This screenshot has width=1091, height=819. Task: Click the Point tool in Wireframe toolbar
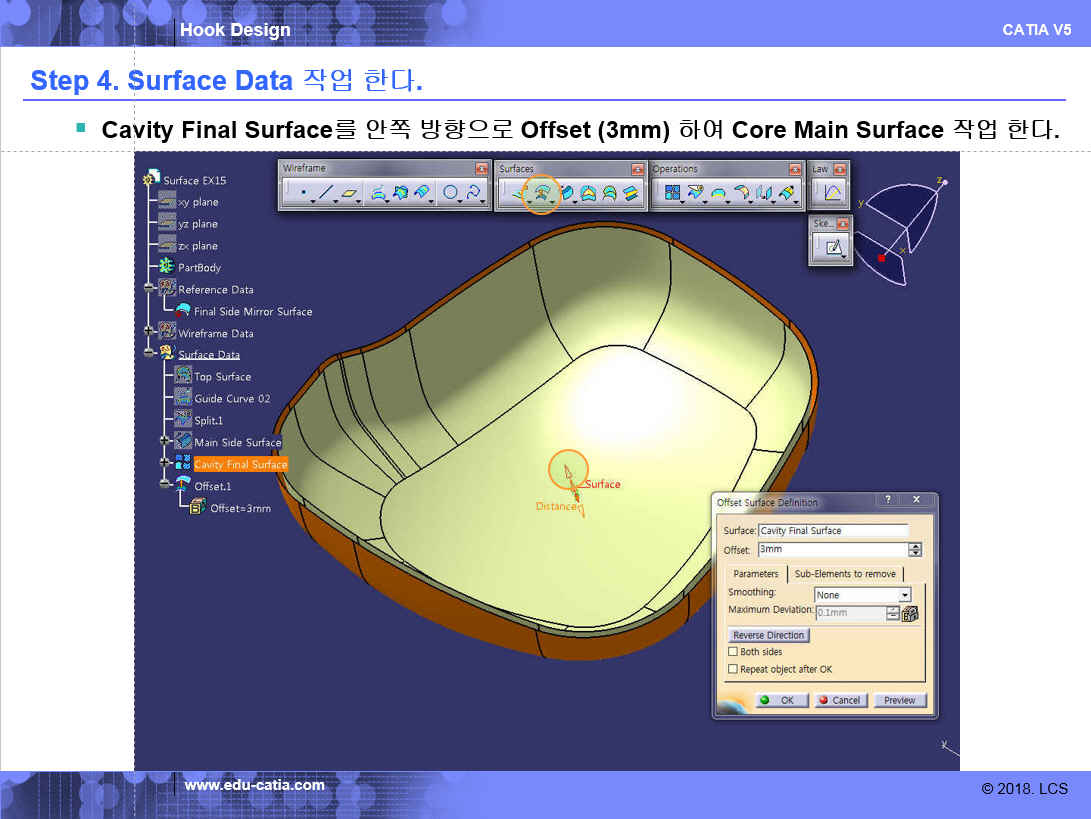(x=302, y=193)
